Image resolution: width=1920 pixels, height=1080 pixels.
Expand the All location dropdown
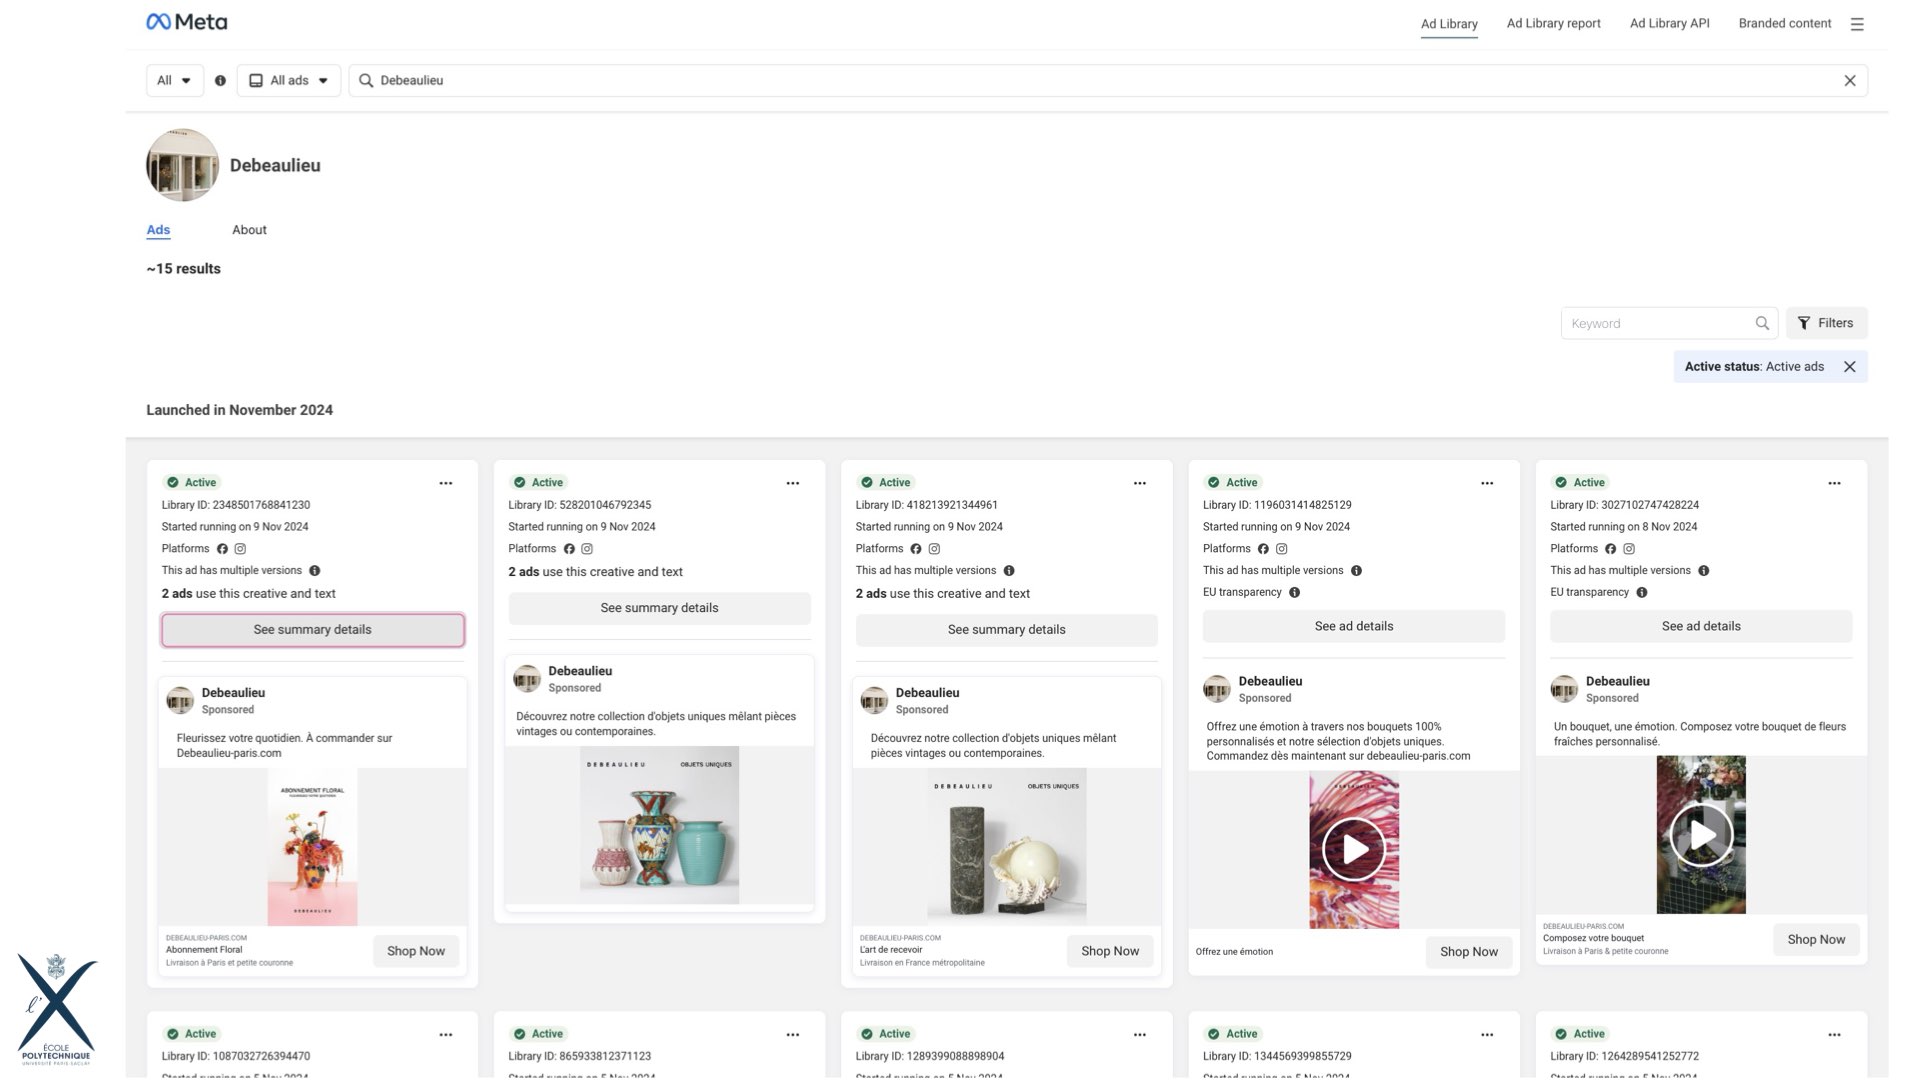pyautogui.click(x=174, y=81)
